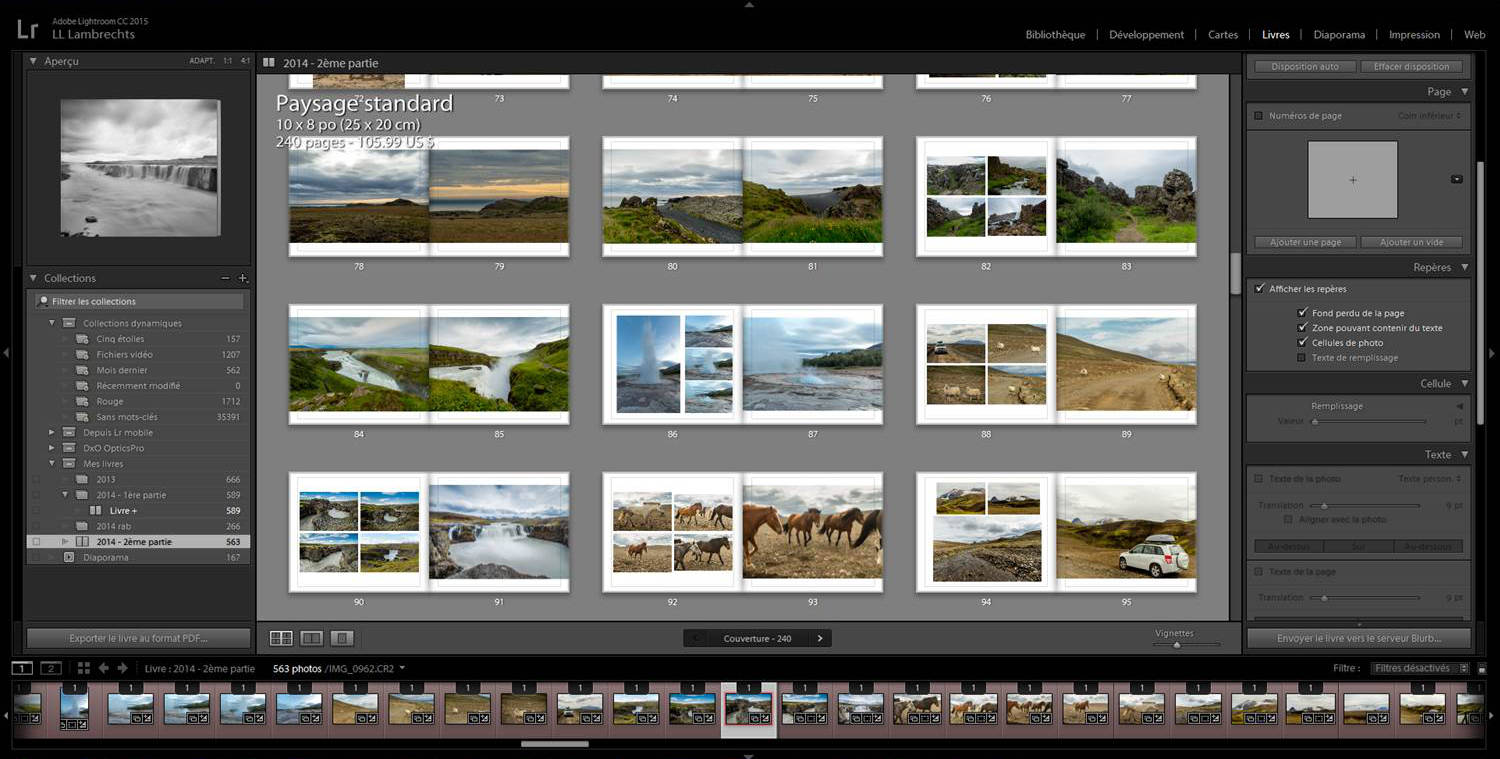Remove collection using minus icon

click(225, 278)
